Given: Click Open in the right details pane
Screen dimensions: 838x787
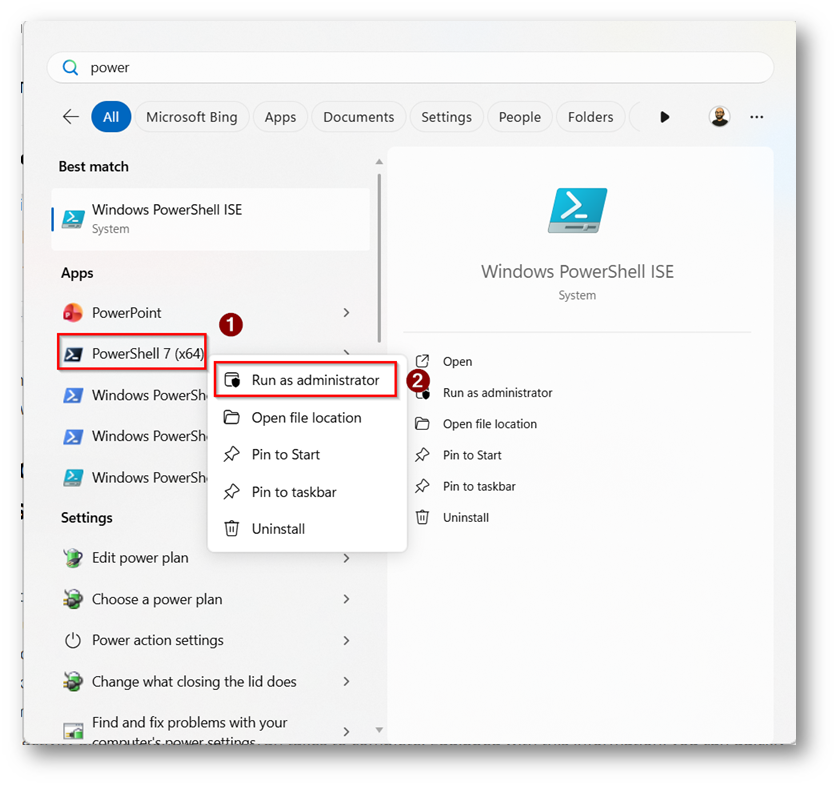Looking at the screenshot, I should [457, 362].
